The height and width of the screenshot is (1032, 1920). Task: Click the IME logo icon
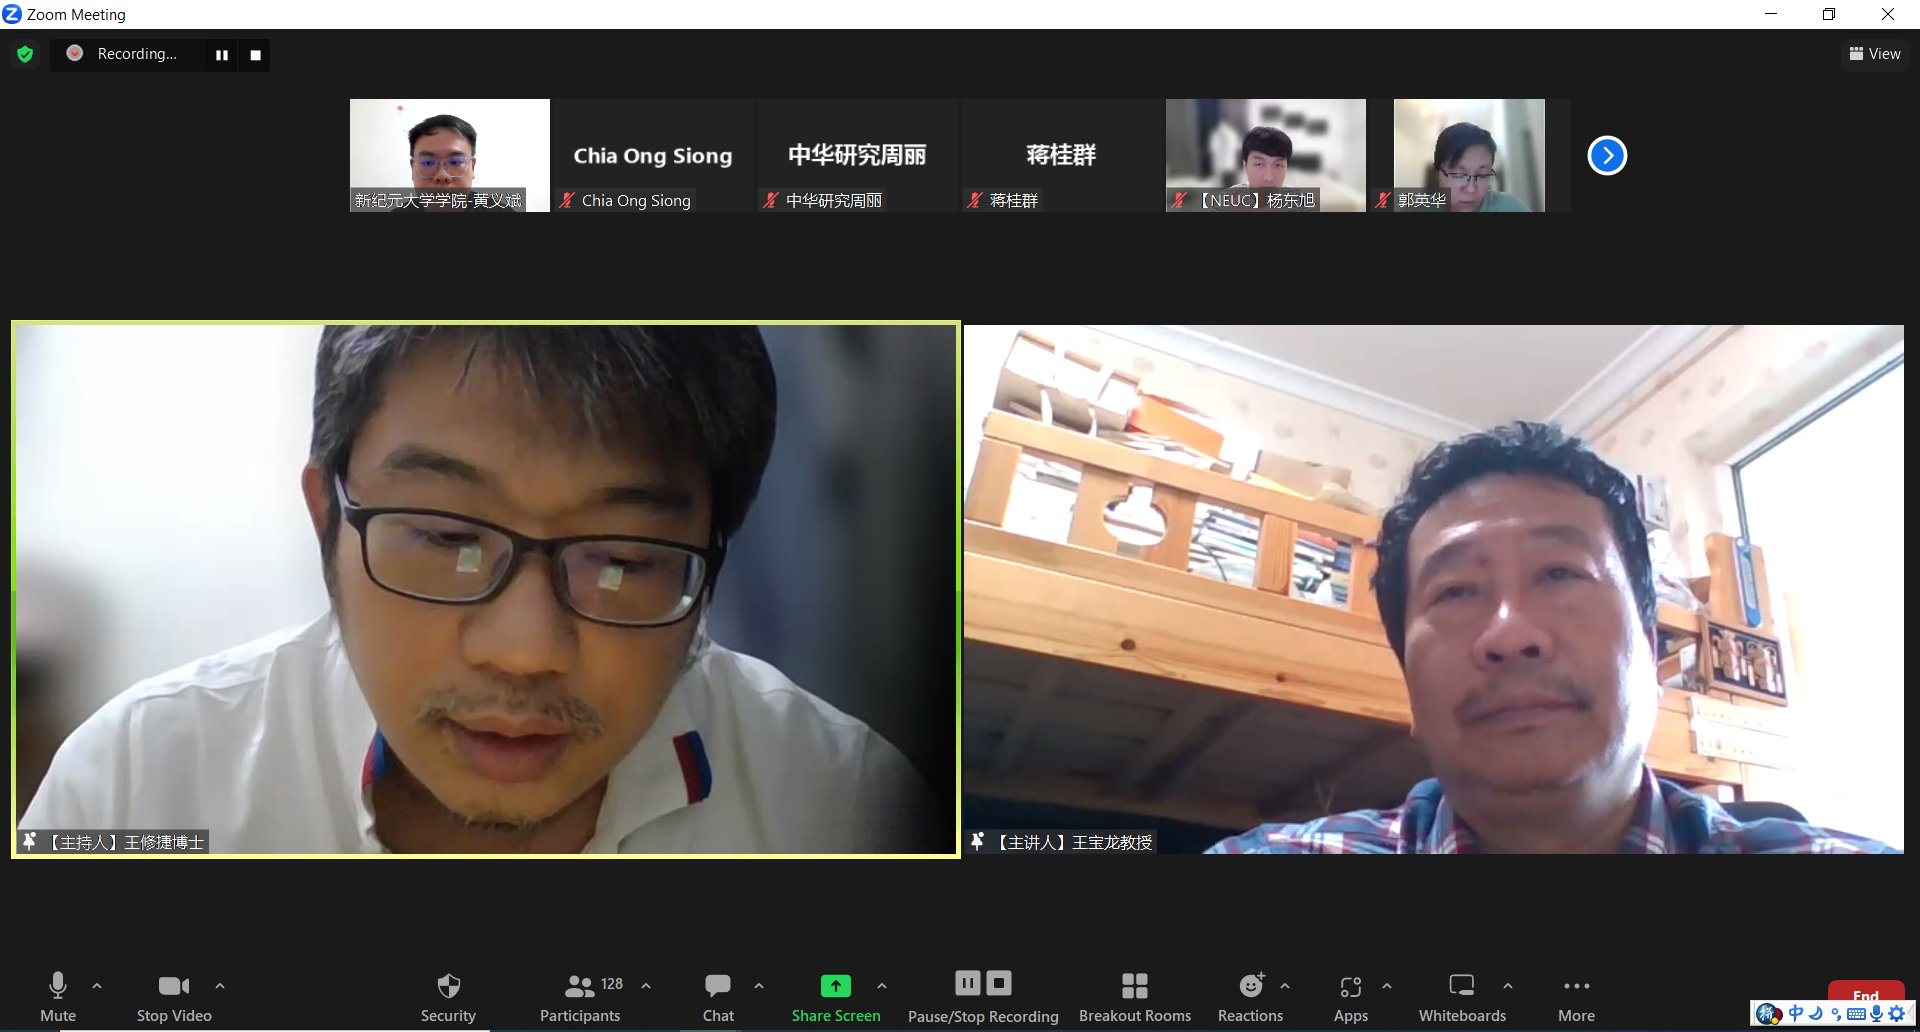[1768, 1014]
